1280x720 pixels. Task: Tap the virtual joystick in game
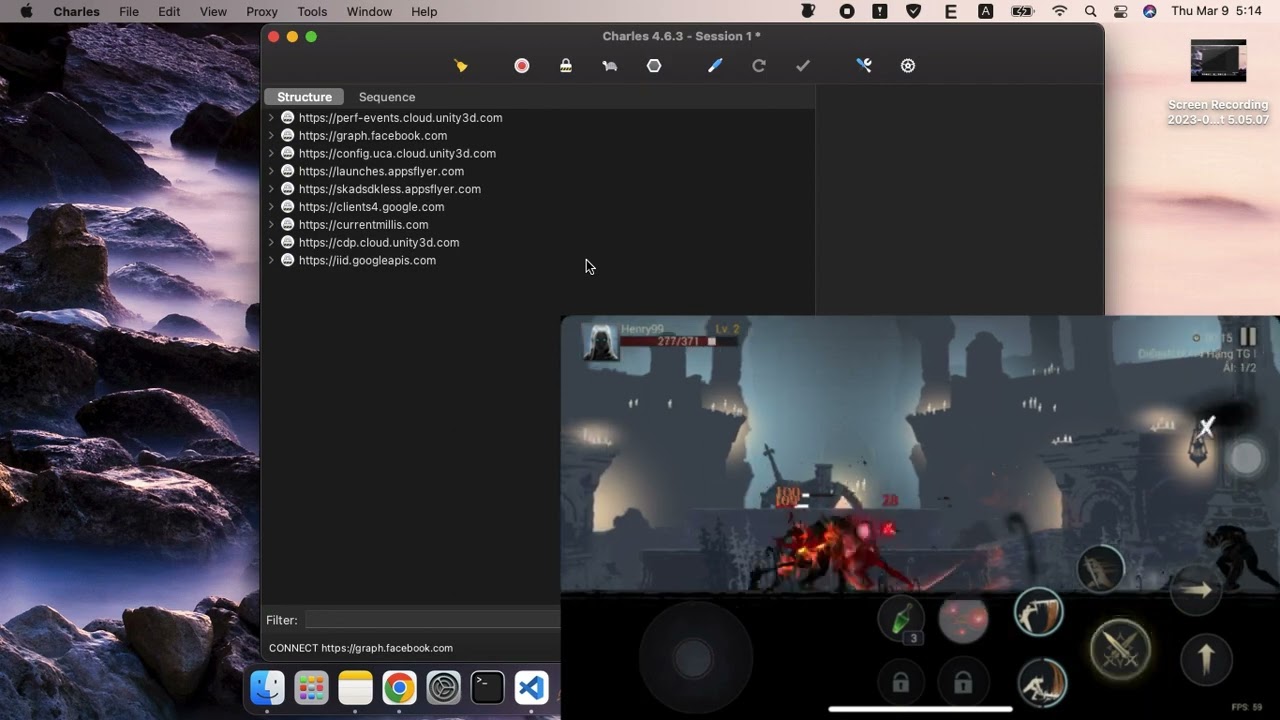(694, 658)
